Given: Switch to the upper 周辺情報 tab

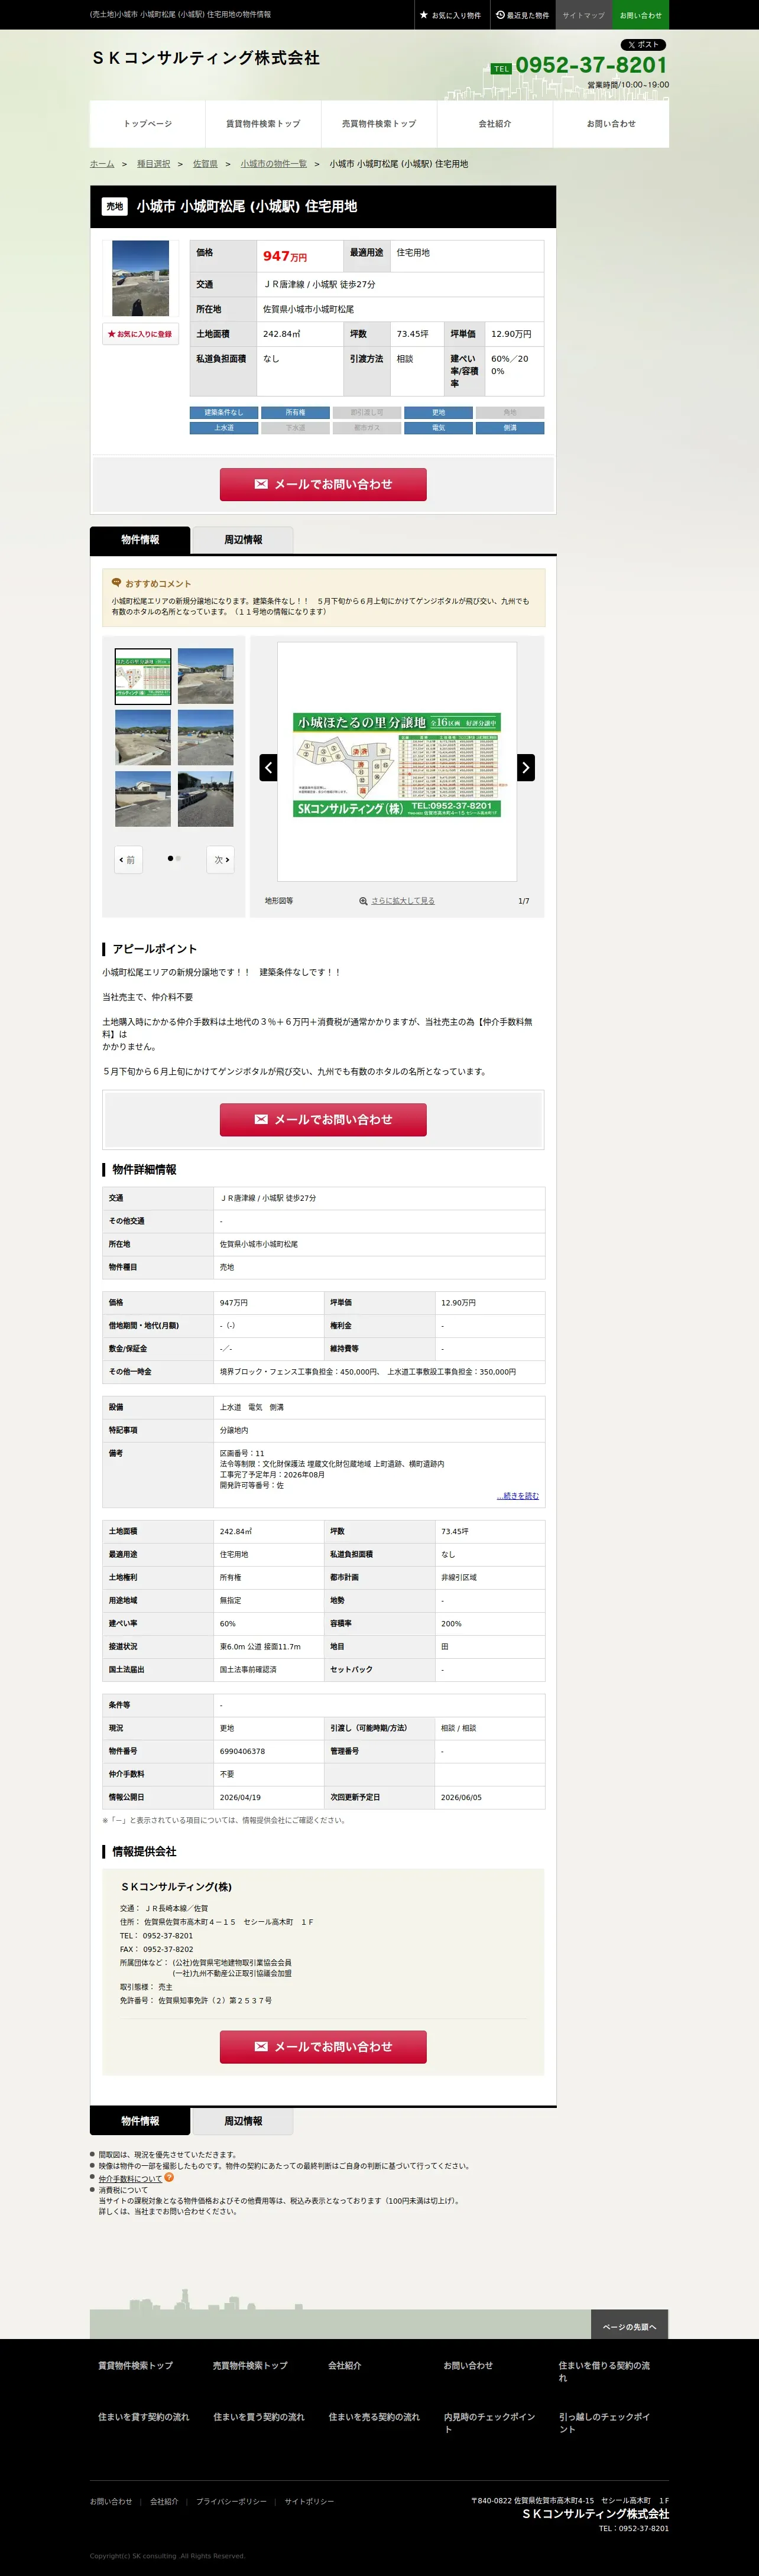Looking at the screenshot, I should point(243,540).
